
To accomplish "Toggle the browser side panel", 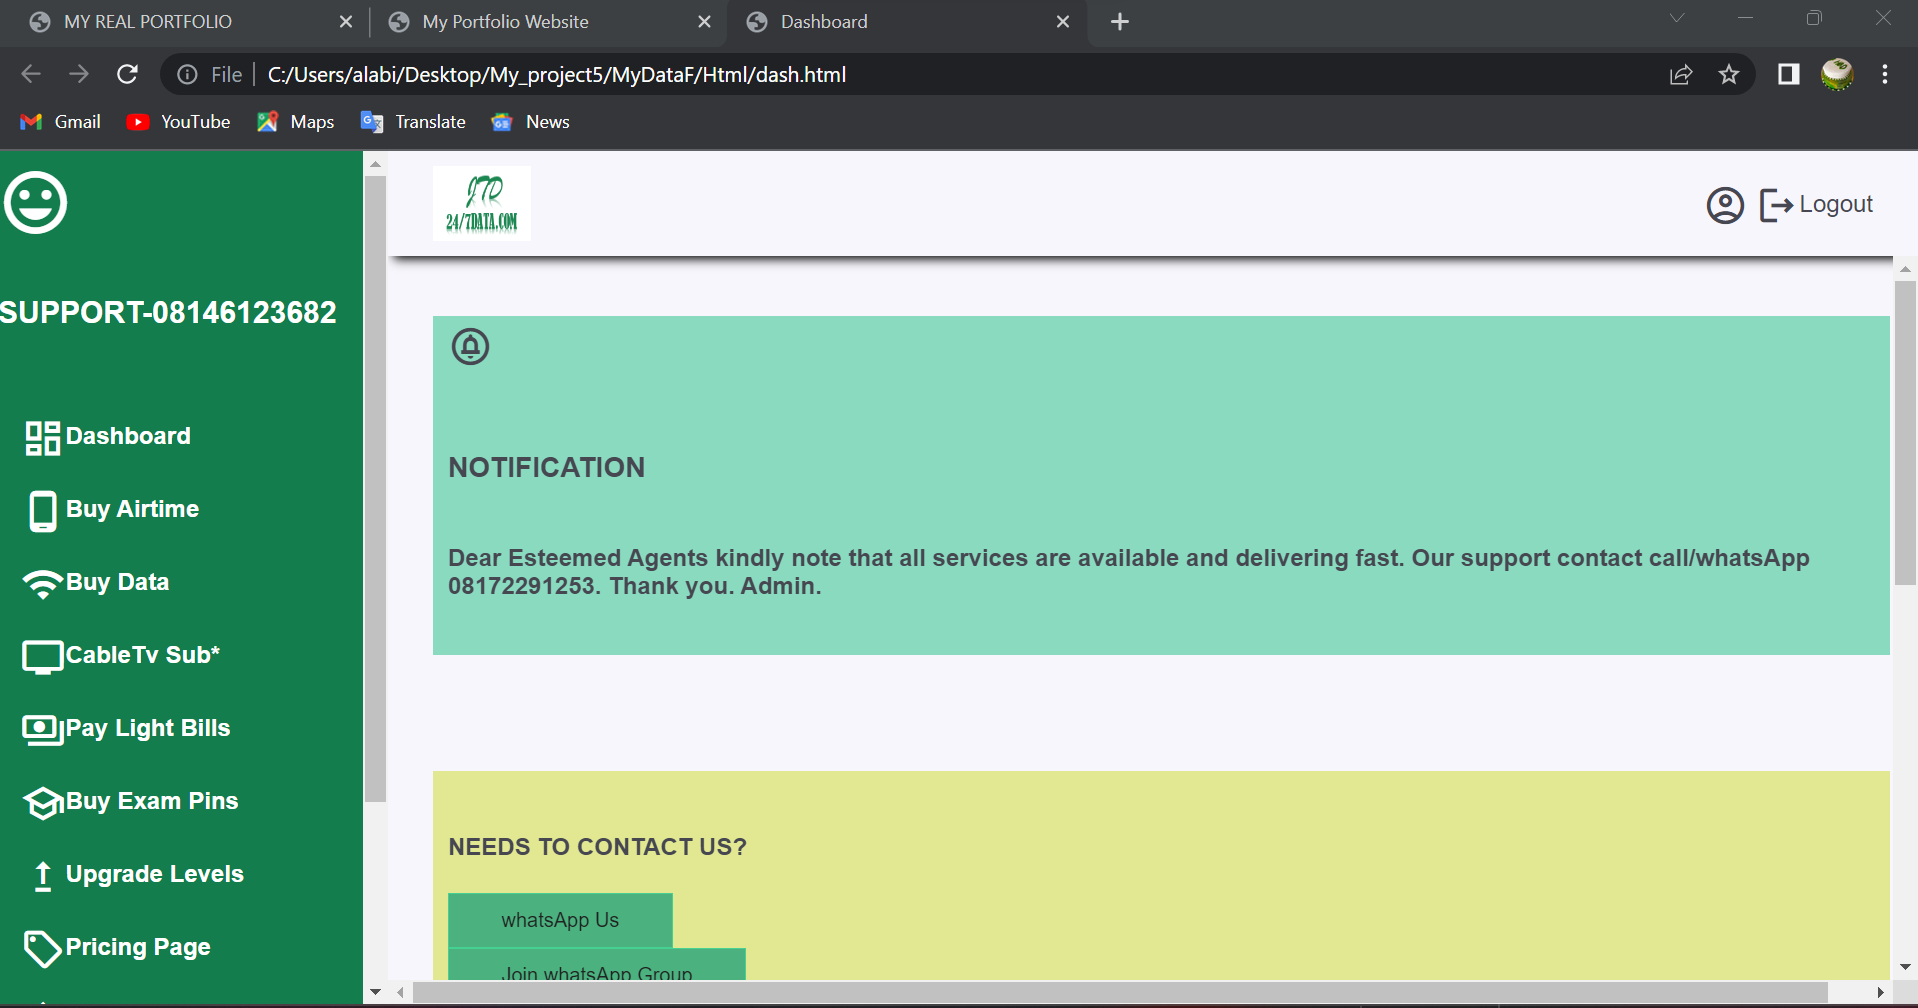I will [x=1788, y=75].
